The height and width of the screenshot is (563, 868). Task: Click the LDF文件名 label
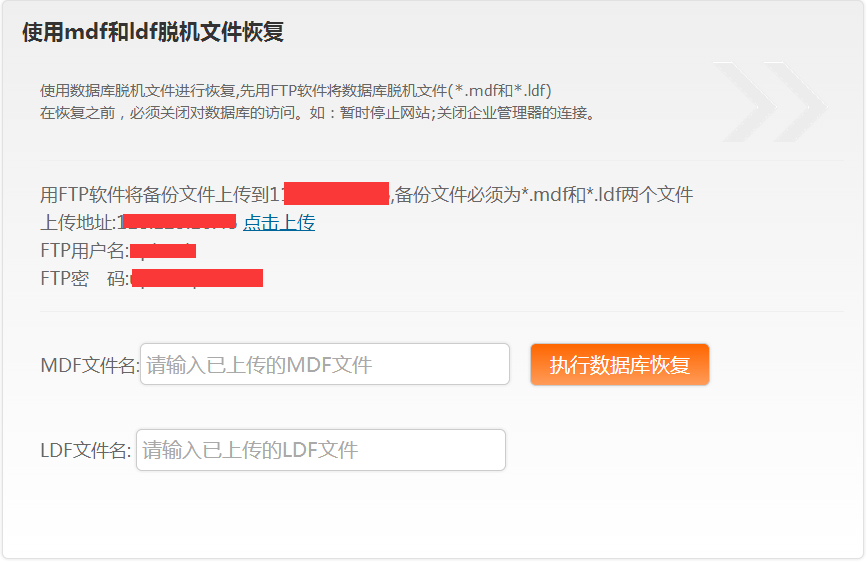[86, 451]
